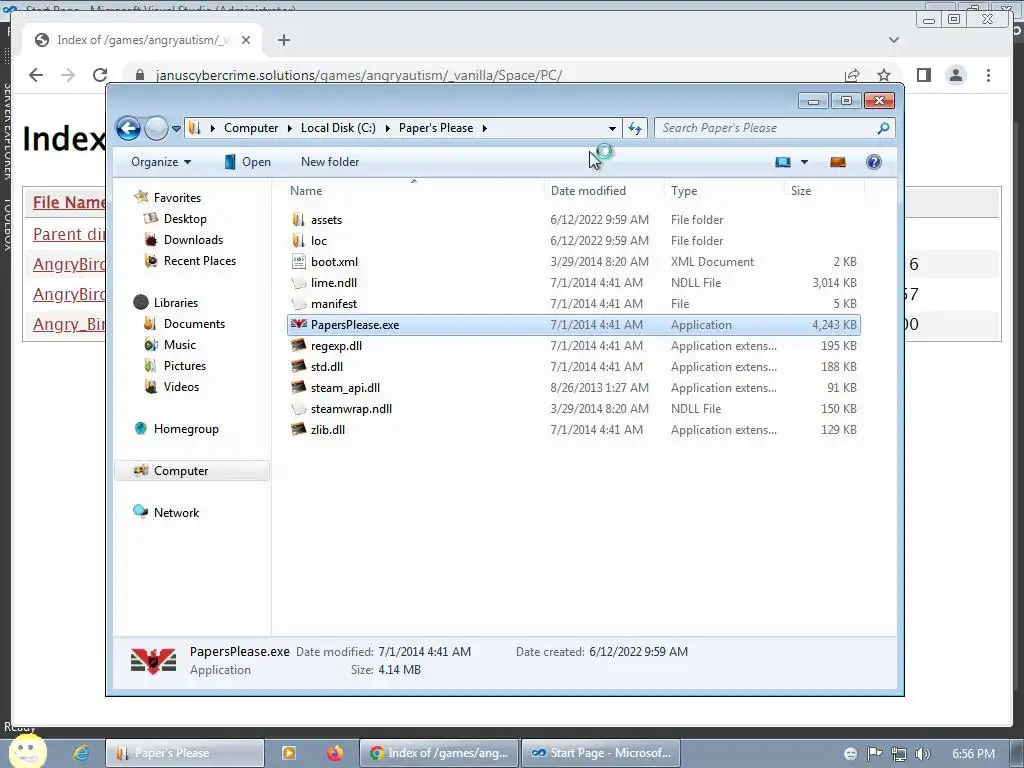The image size is (1024, 768).
Task: Click Chrome's back arrow button
Action: click(x=36, y=75)
